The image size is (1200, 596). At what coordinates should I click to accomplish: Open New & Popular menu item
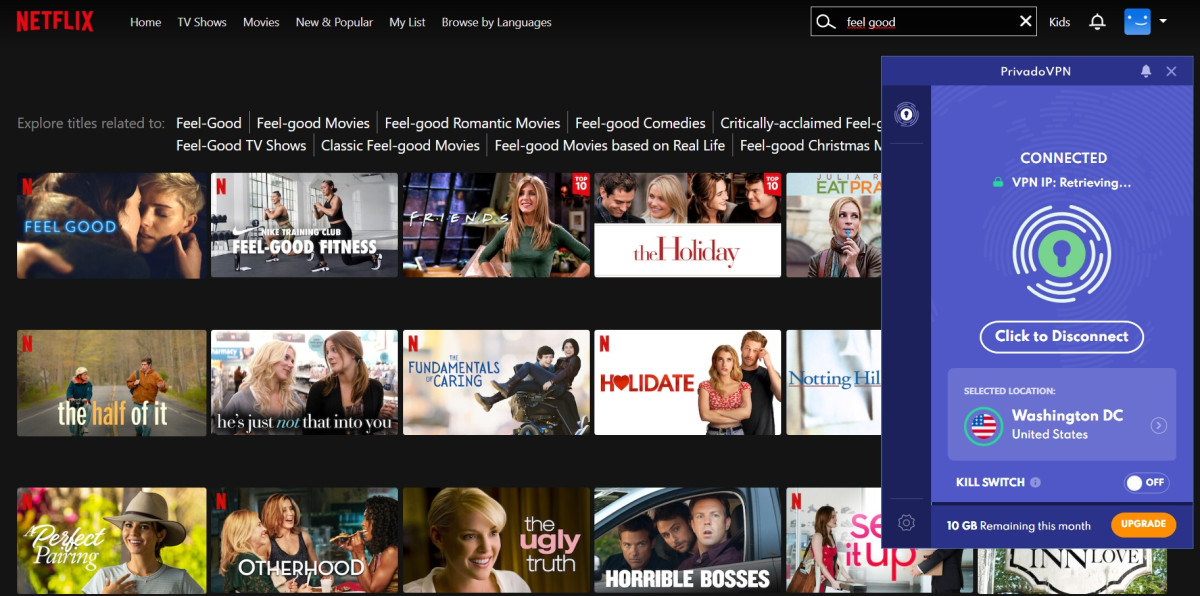334,22
